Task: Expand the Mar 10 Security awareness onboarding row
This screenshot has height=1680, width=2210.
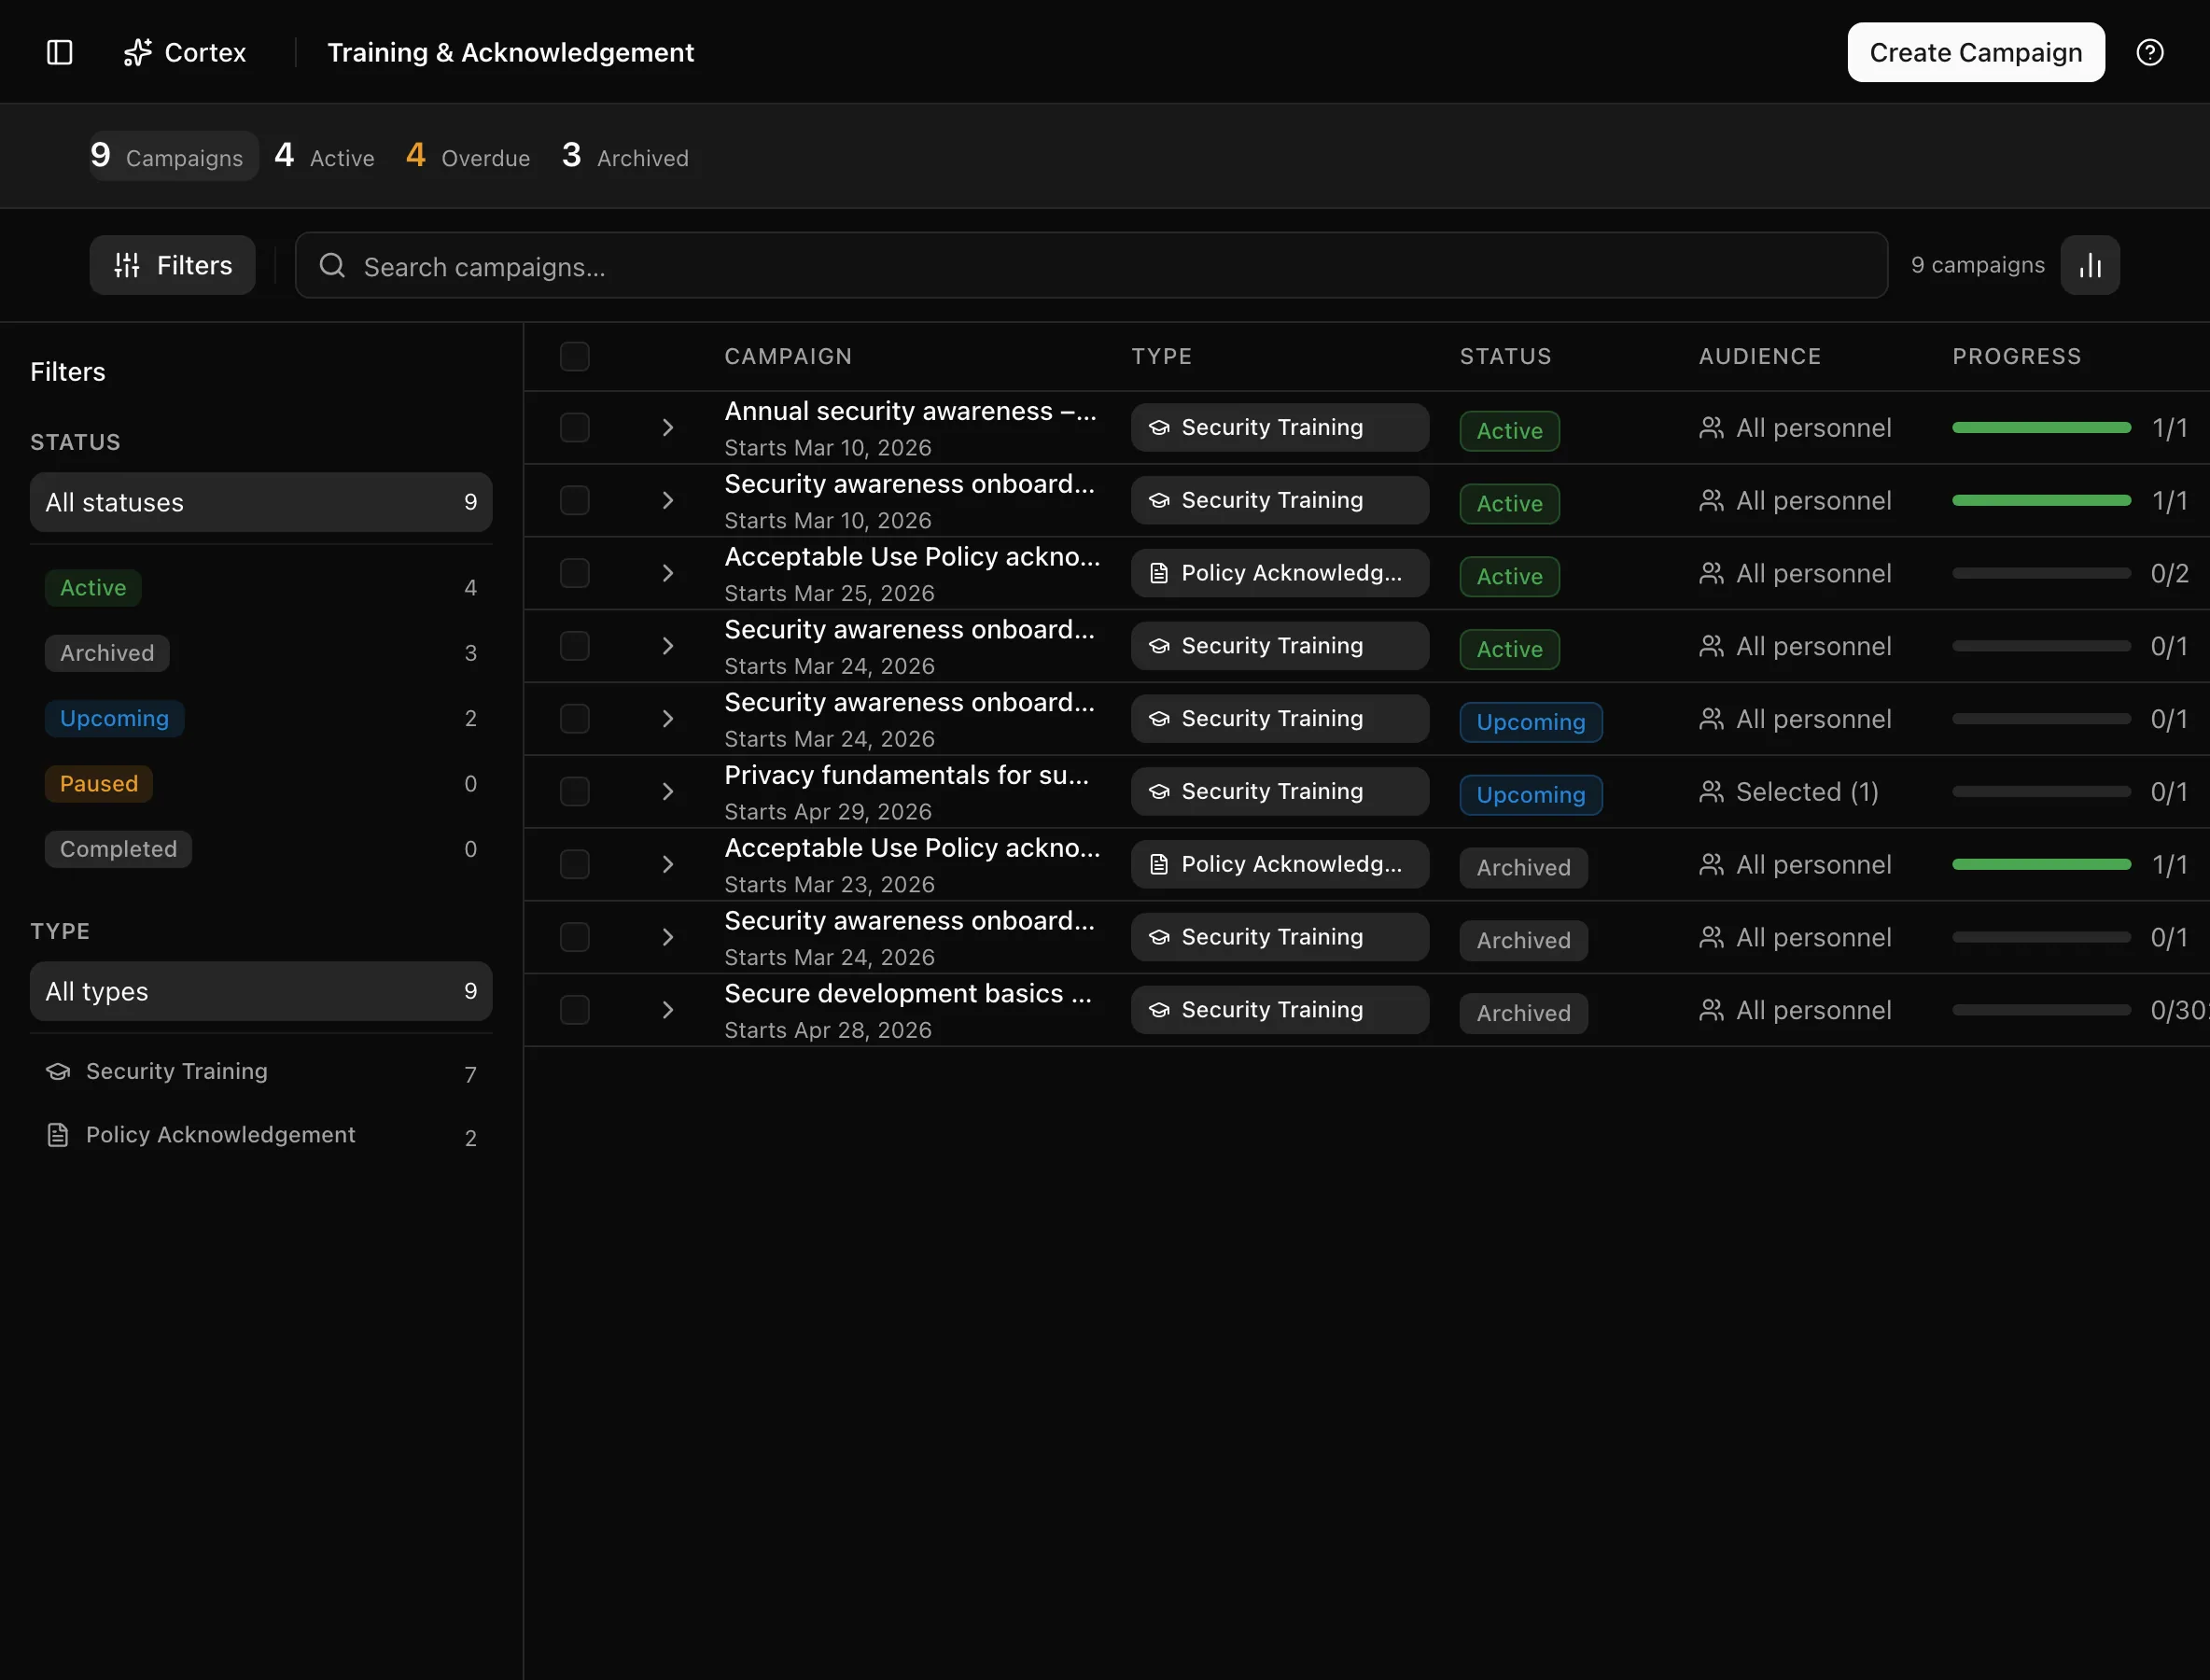Action: pyautogui.click(x=668, y=500)
